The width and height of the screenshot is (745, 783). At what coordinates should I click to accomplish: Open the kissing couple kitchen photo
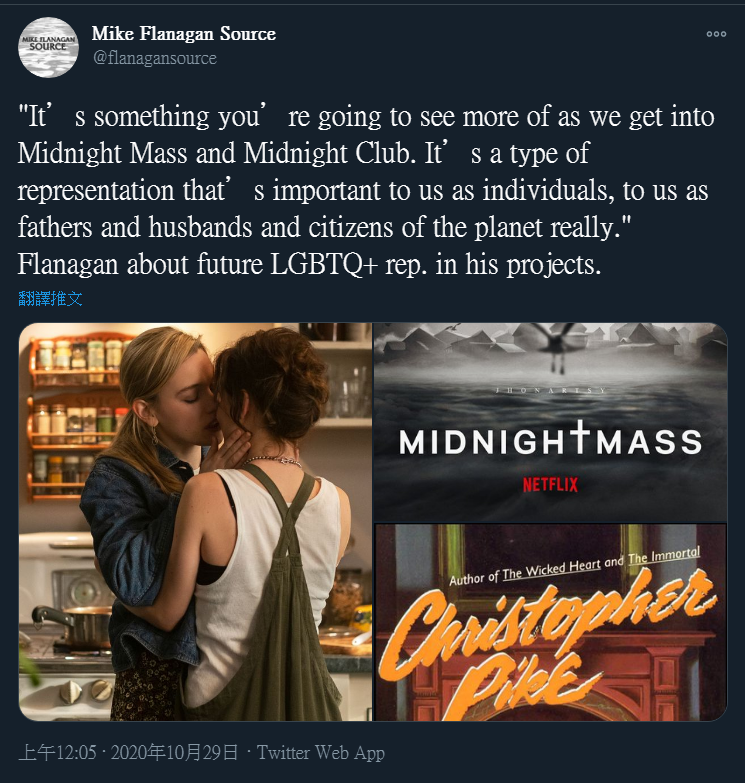tap(195, 522)
